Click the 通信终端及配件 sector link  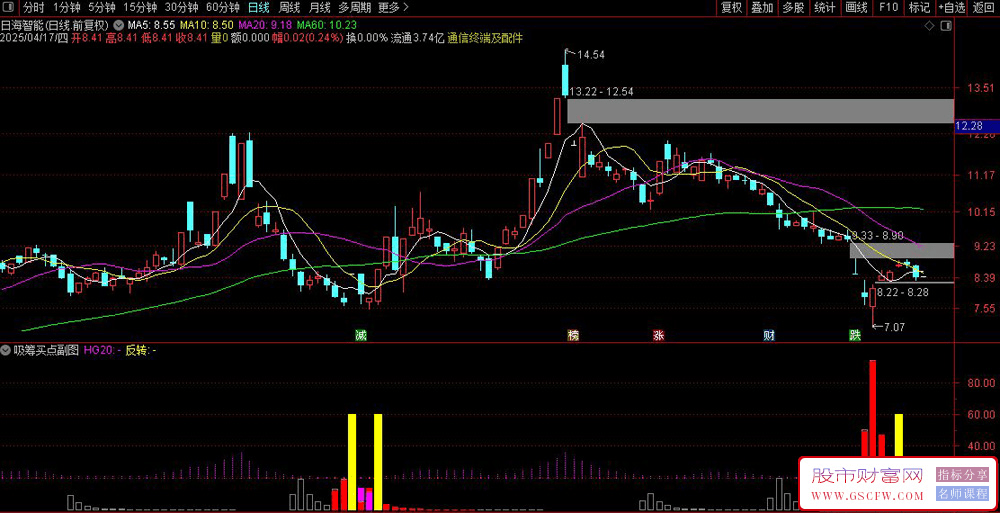coord(485,38)
